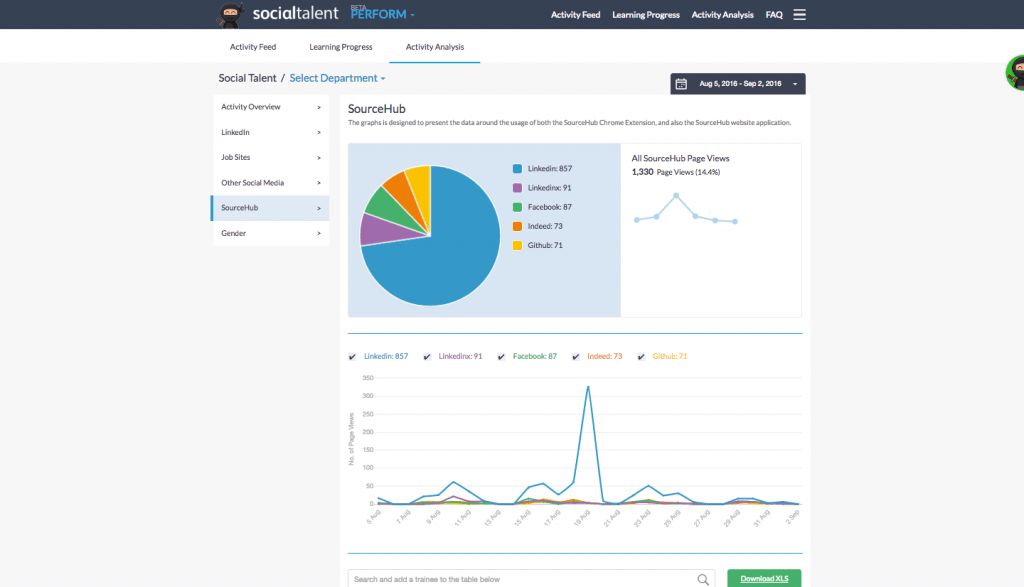Viewport: 1024px width, 587px height.
Task: Open the Select Department dropdown
Action: click(x=337, y=78)
